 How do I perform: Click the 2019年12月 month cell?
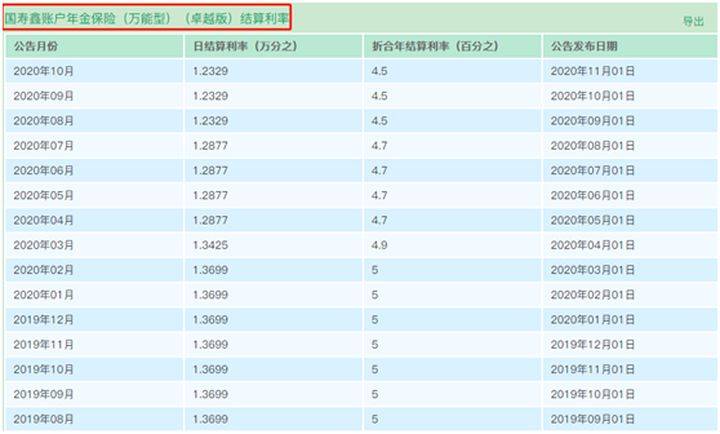pyautogui.click(x=44, y=319)
